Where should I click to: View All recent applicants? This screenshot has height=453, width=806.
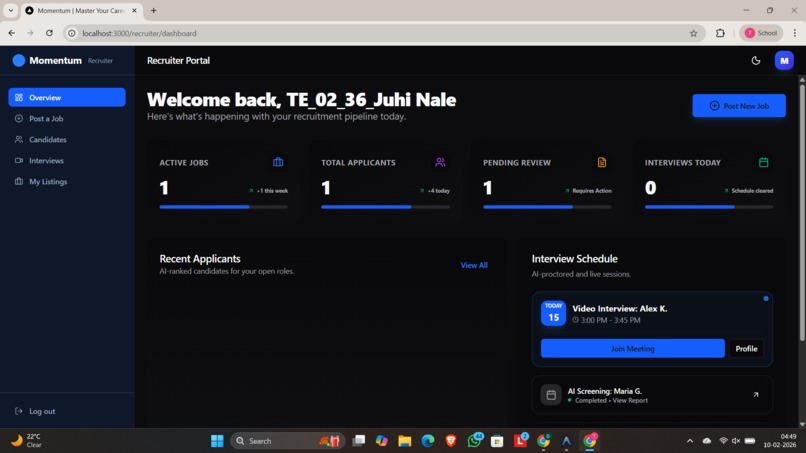pyautogui.click(x=473, y=265)
